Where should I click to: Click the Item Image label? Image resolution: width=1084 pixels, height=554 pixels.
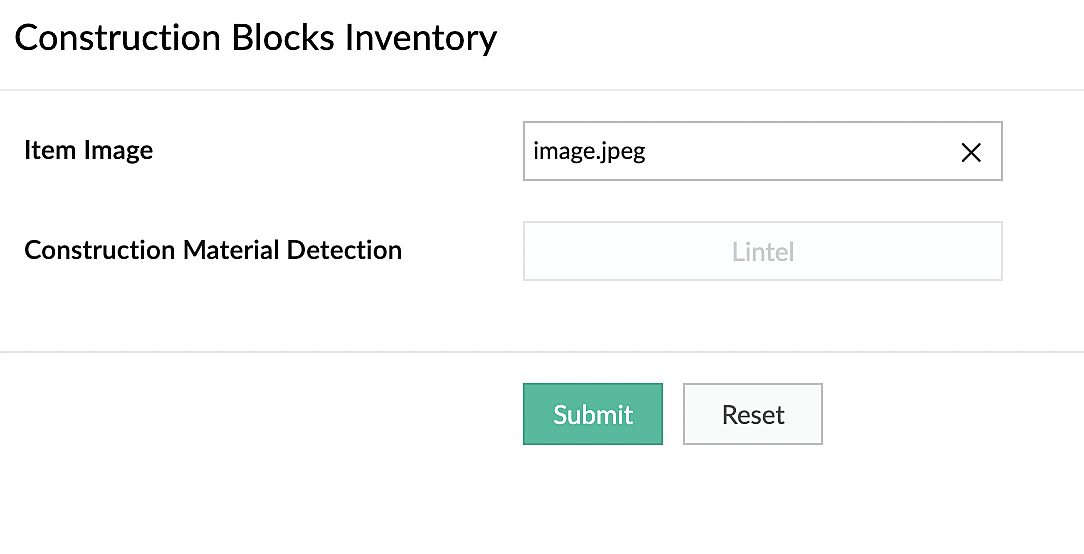(x=88, y=151)
